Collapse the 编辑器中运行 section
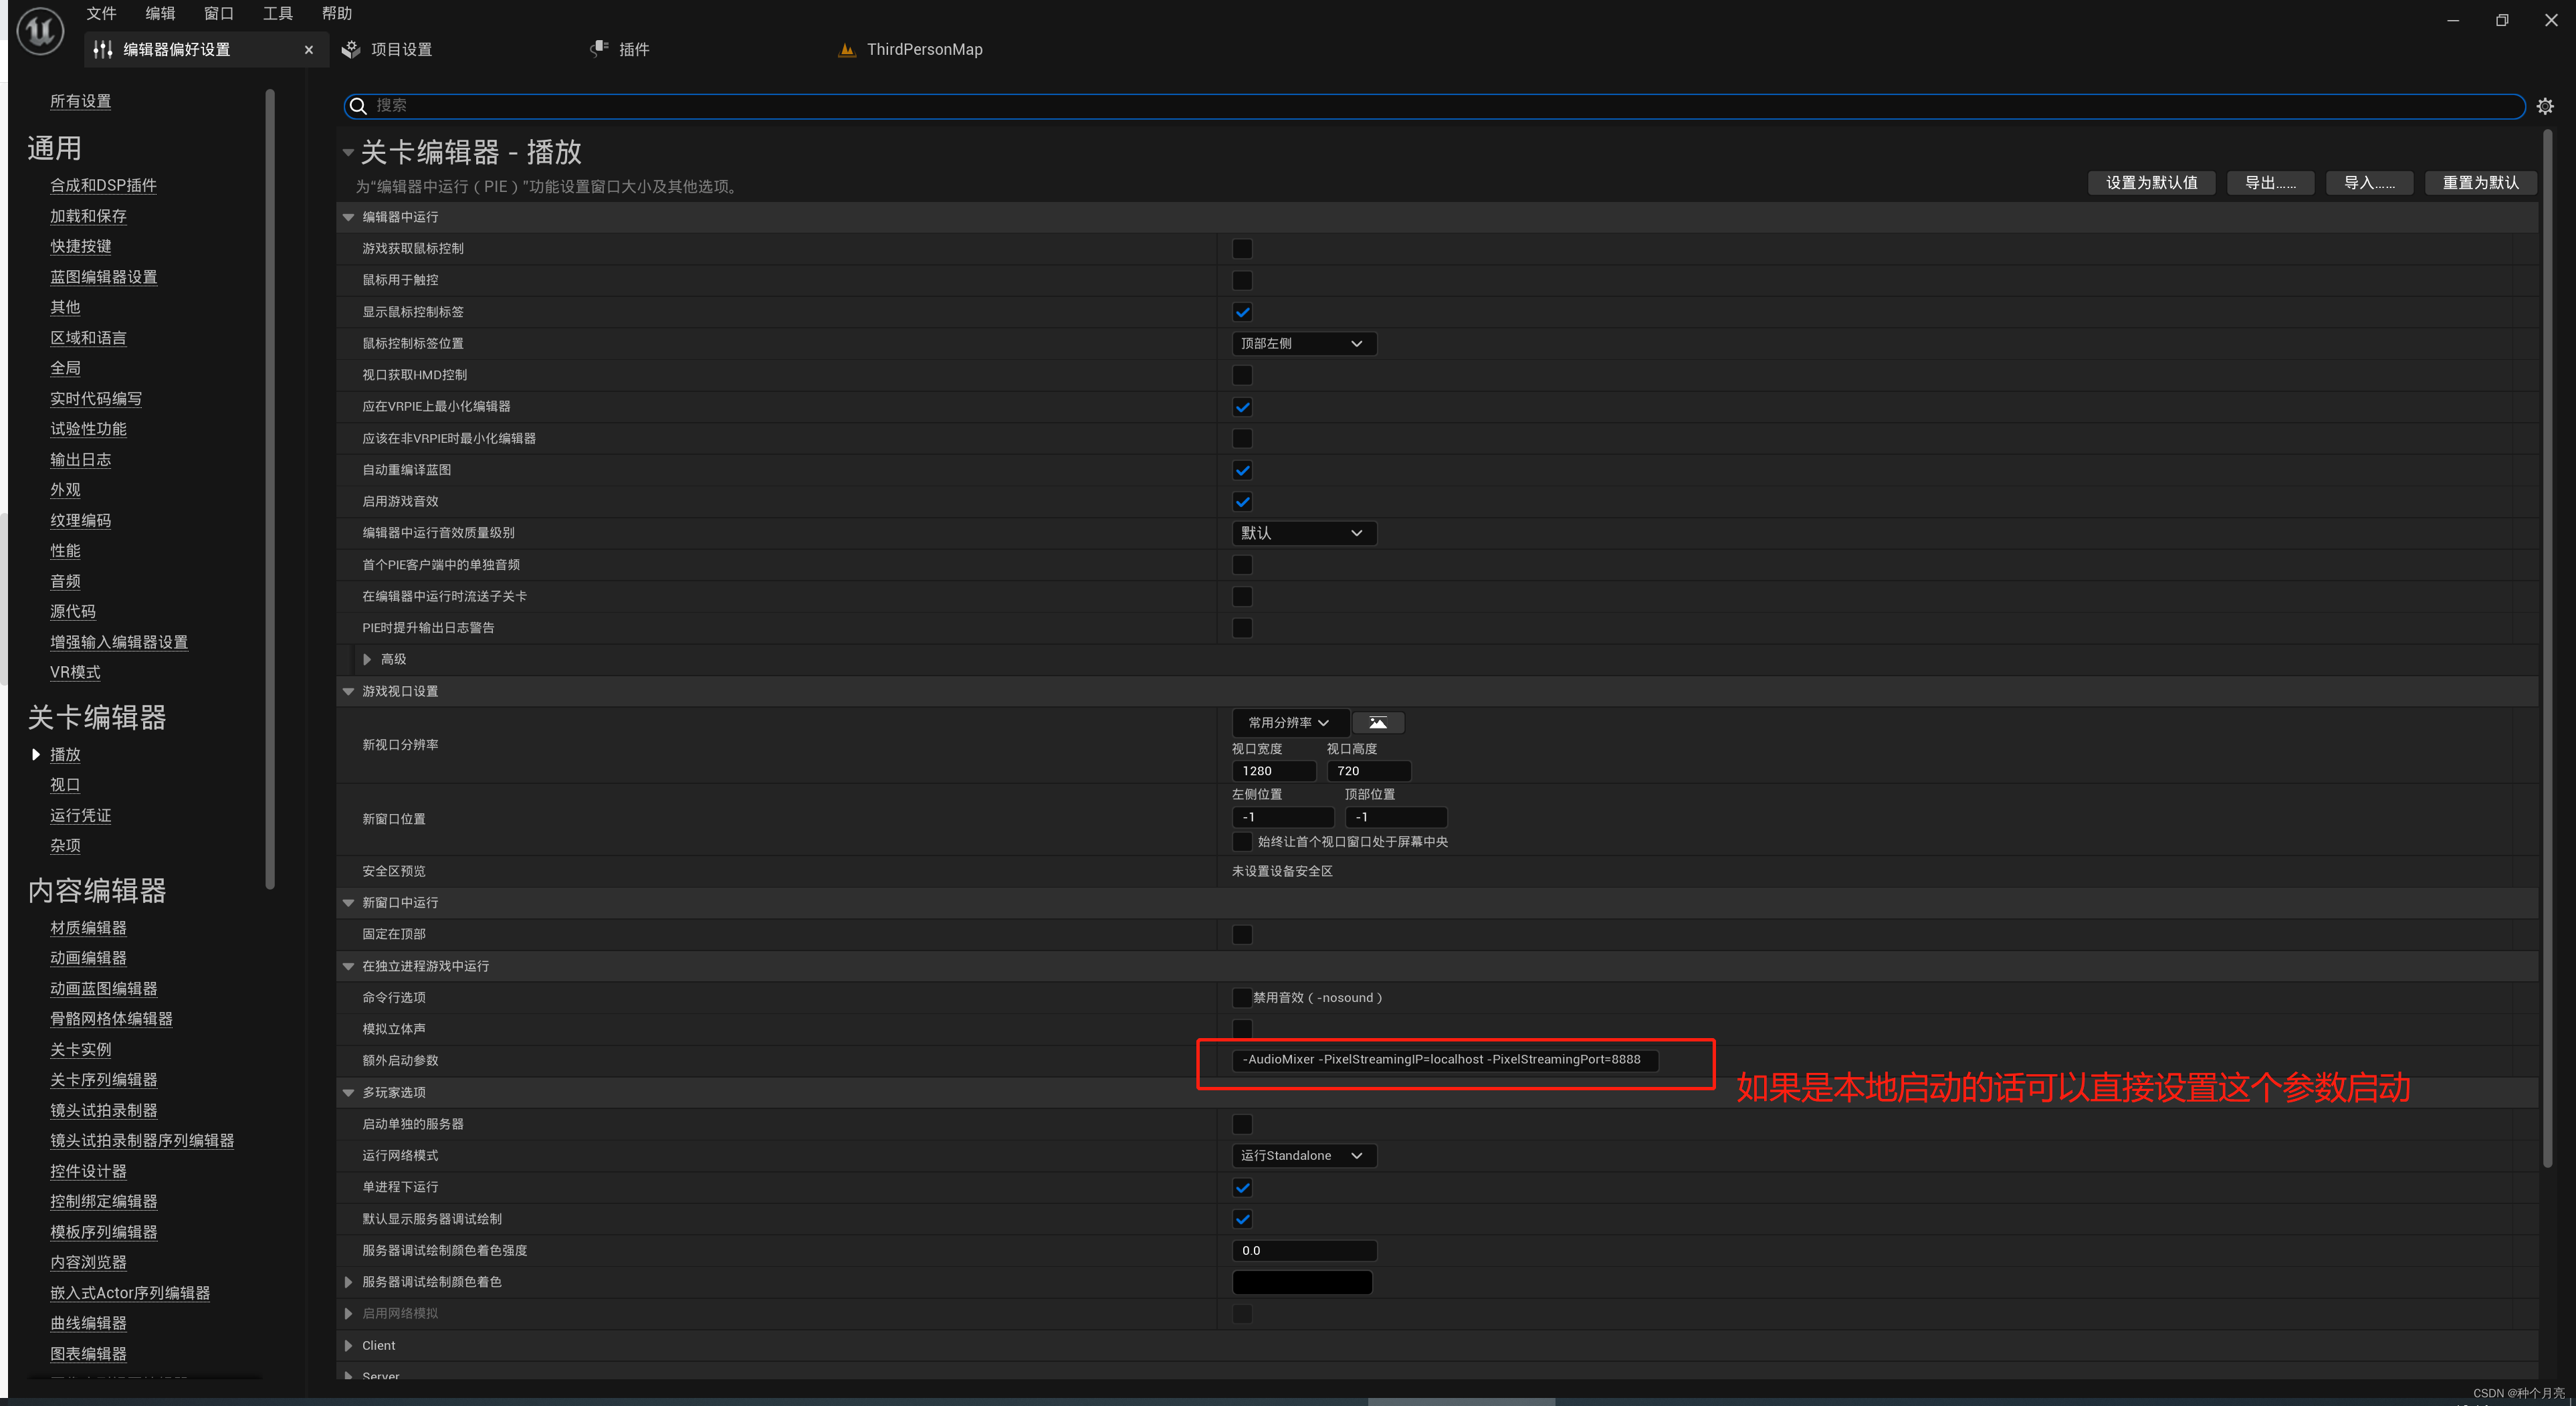 (x=348, y=217)
